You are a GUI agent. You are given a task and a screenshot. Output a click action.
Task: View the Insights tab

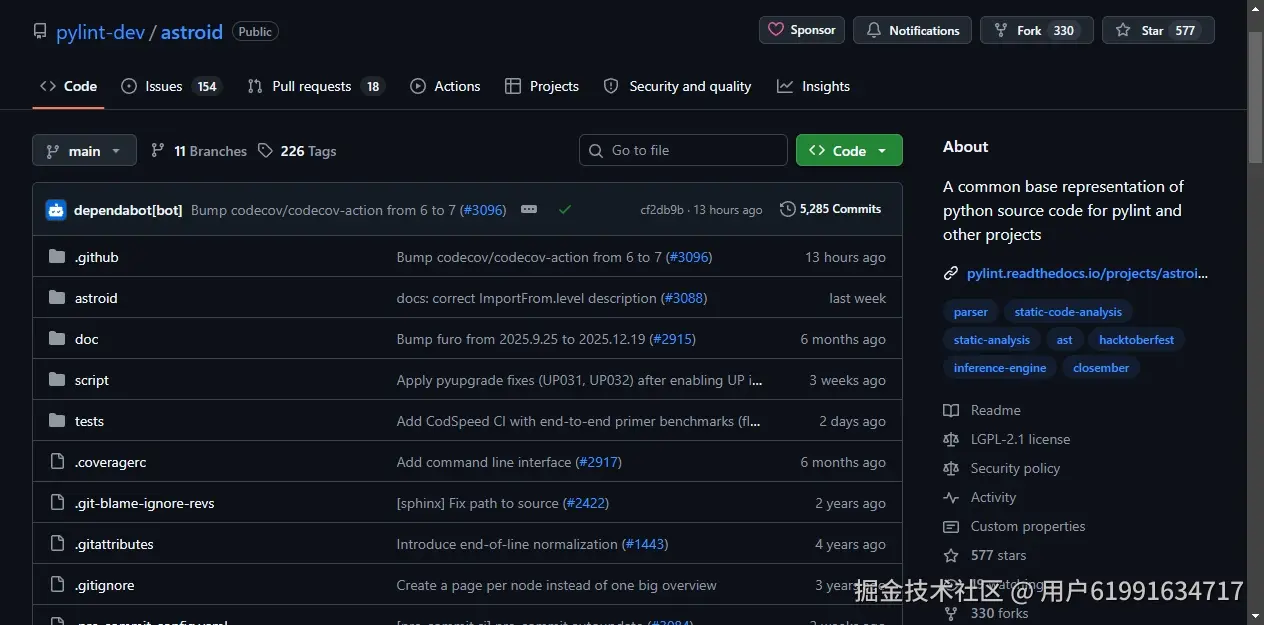point(813,86)
